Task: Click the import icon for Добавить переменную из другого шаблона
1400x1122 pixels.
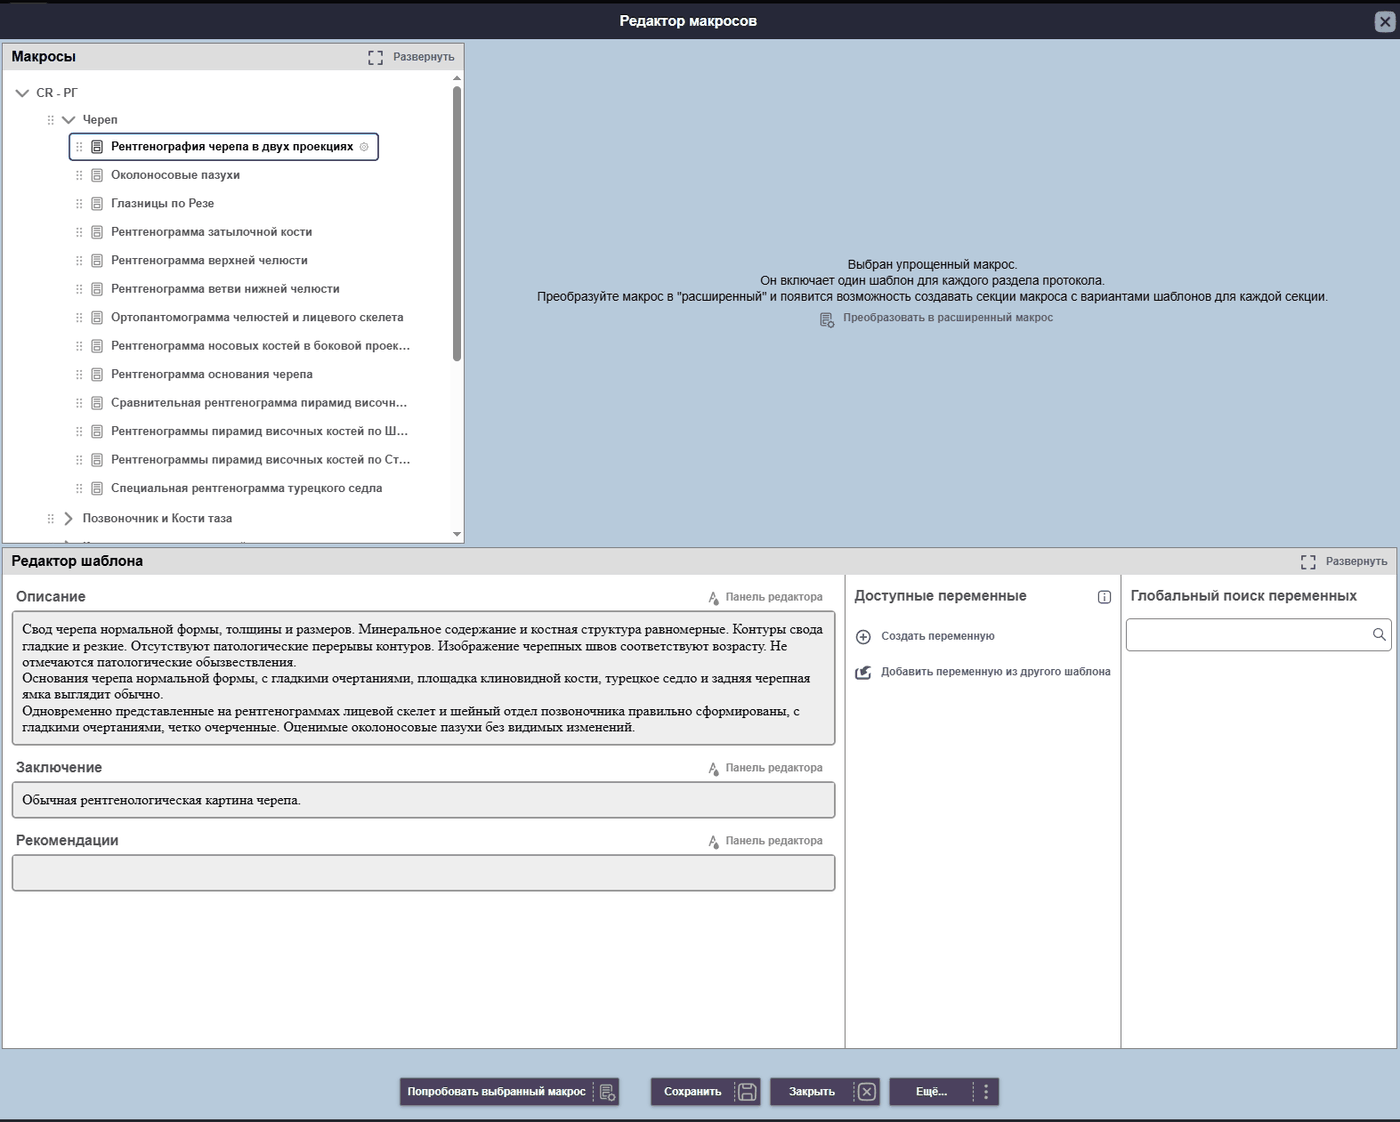Action: tap(864, 672)
